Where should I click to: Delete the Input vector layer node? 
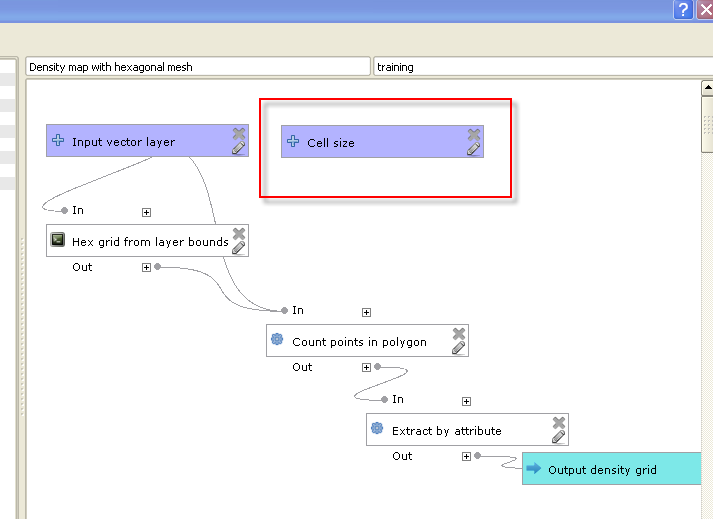239,134
